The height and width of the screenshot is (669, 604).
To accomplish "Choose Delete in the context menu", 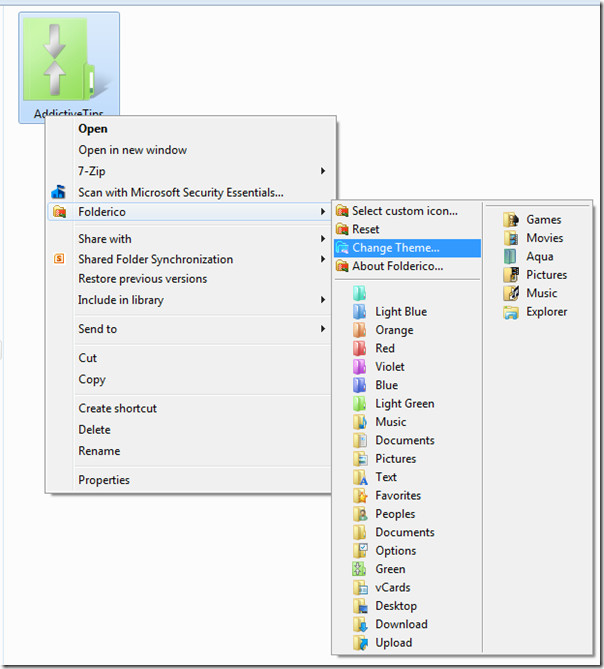I will [x=94, y=430].
